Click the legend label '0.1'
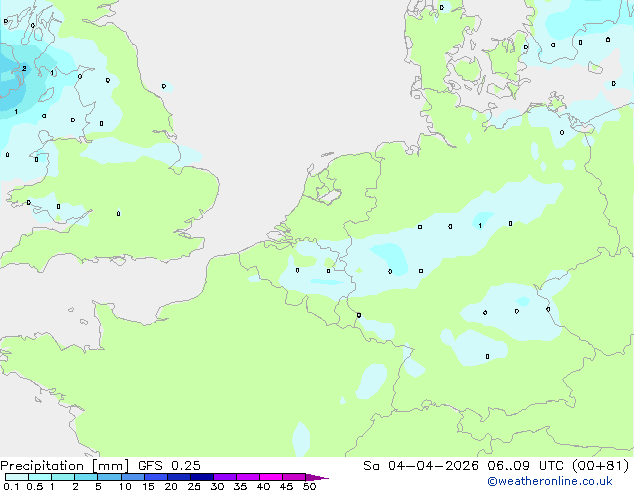Viewport: 634px width, 490px height. pos(11,486)
